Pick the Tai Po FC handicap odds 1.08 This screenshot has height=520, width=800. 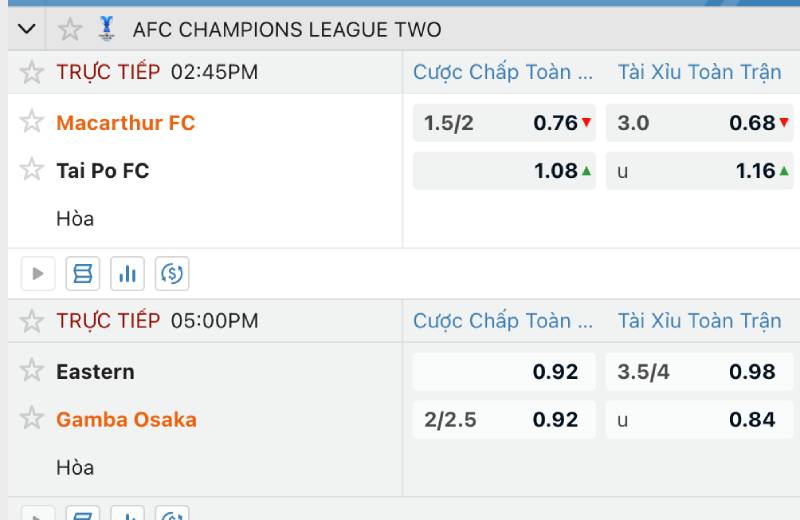pos(504,171)
